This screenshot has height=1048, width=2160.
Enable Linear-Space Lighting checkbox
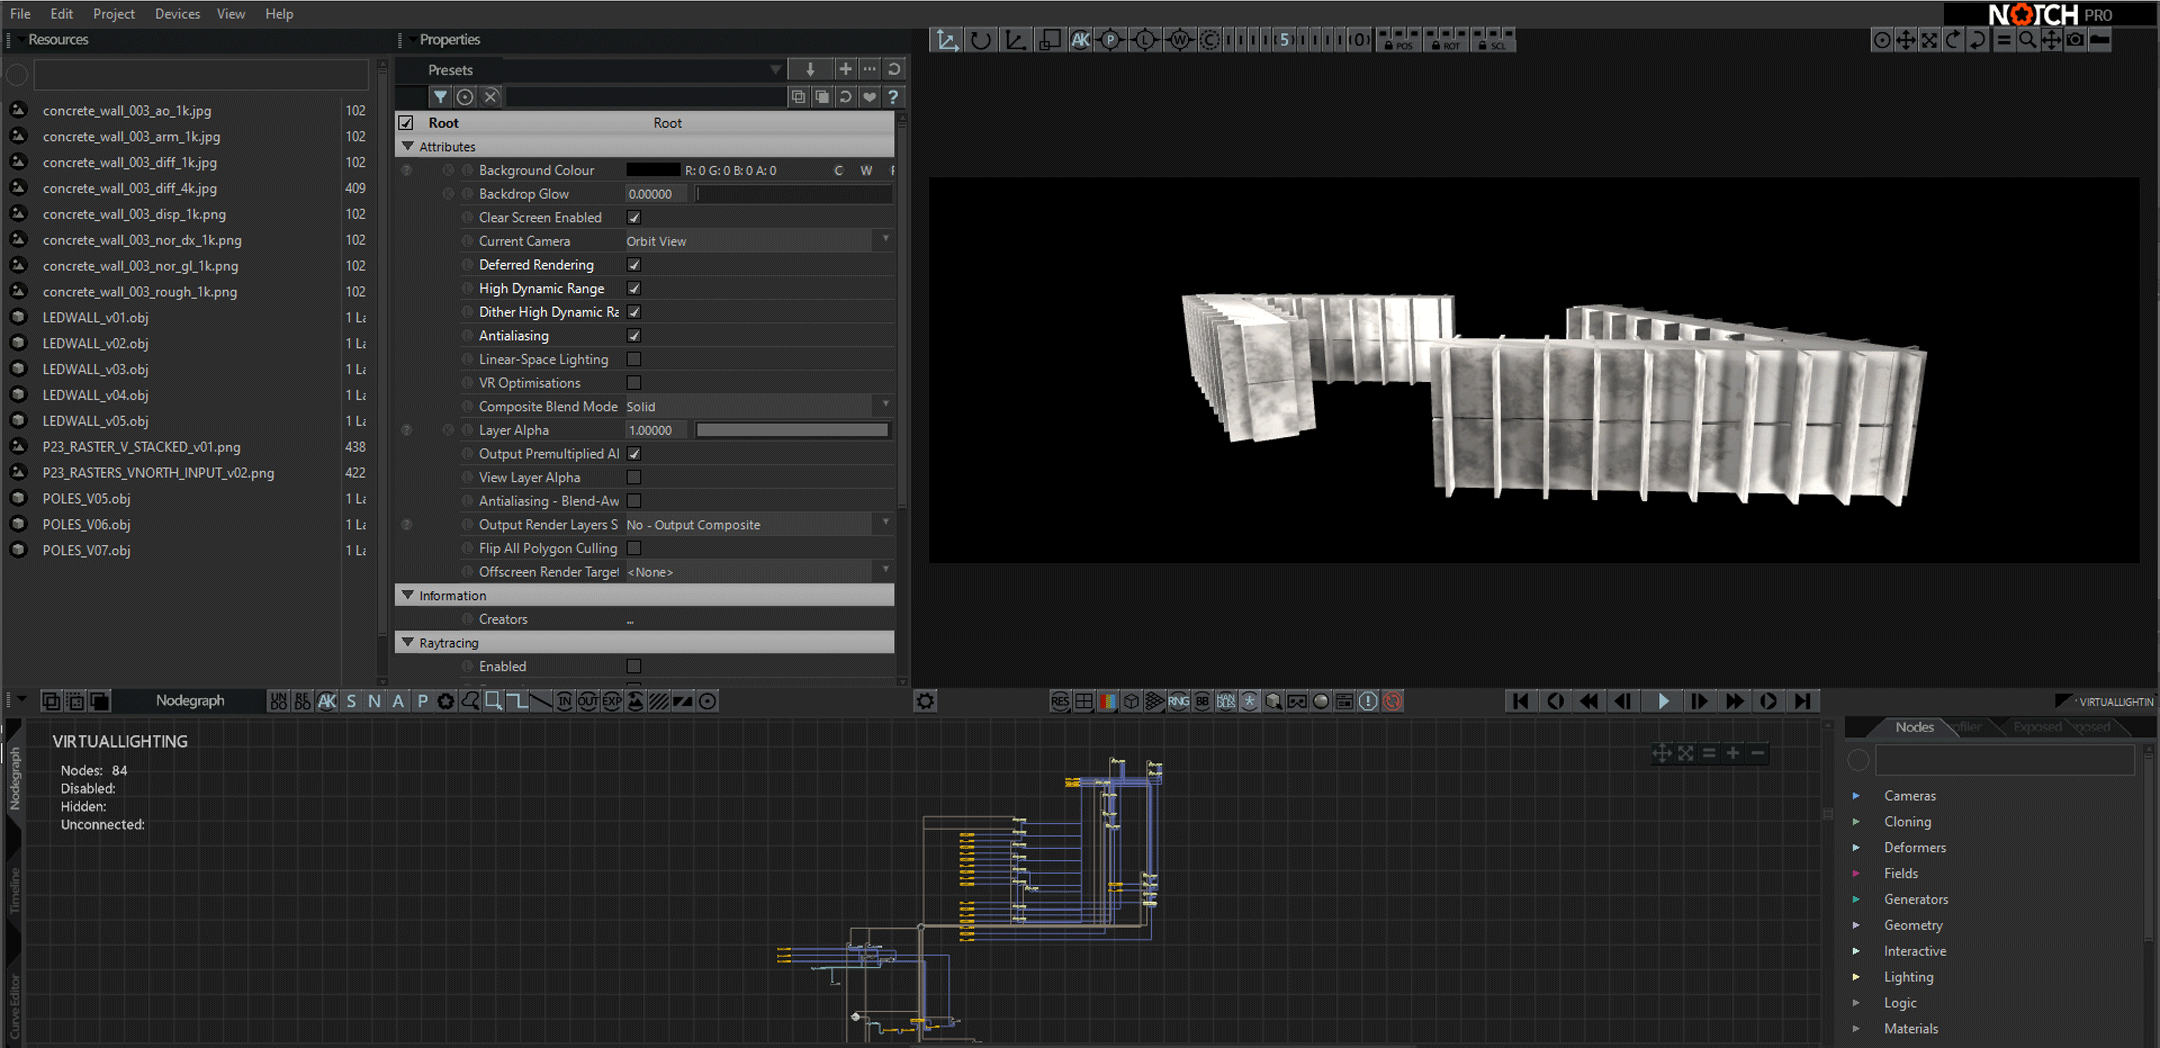(x=634, y=359)
